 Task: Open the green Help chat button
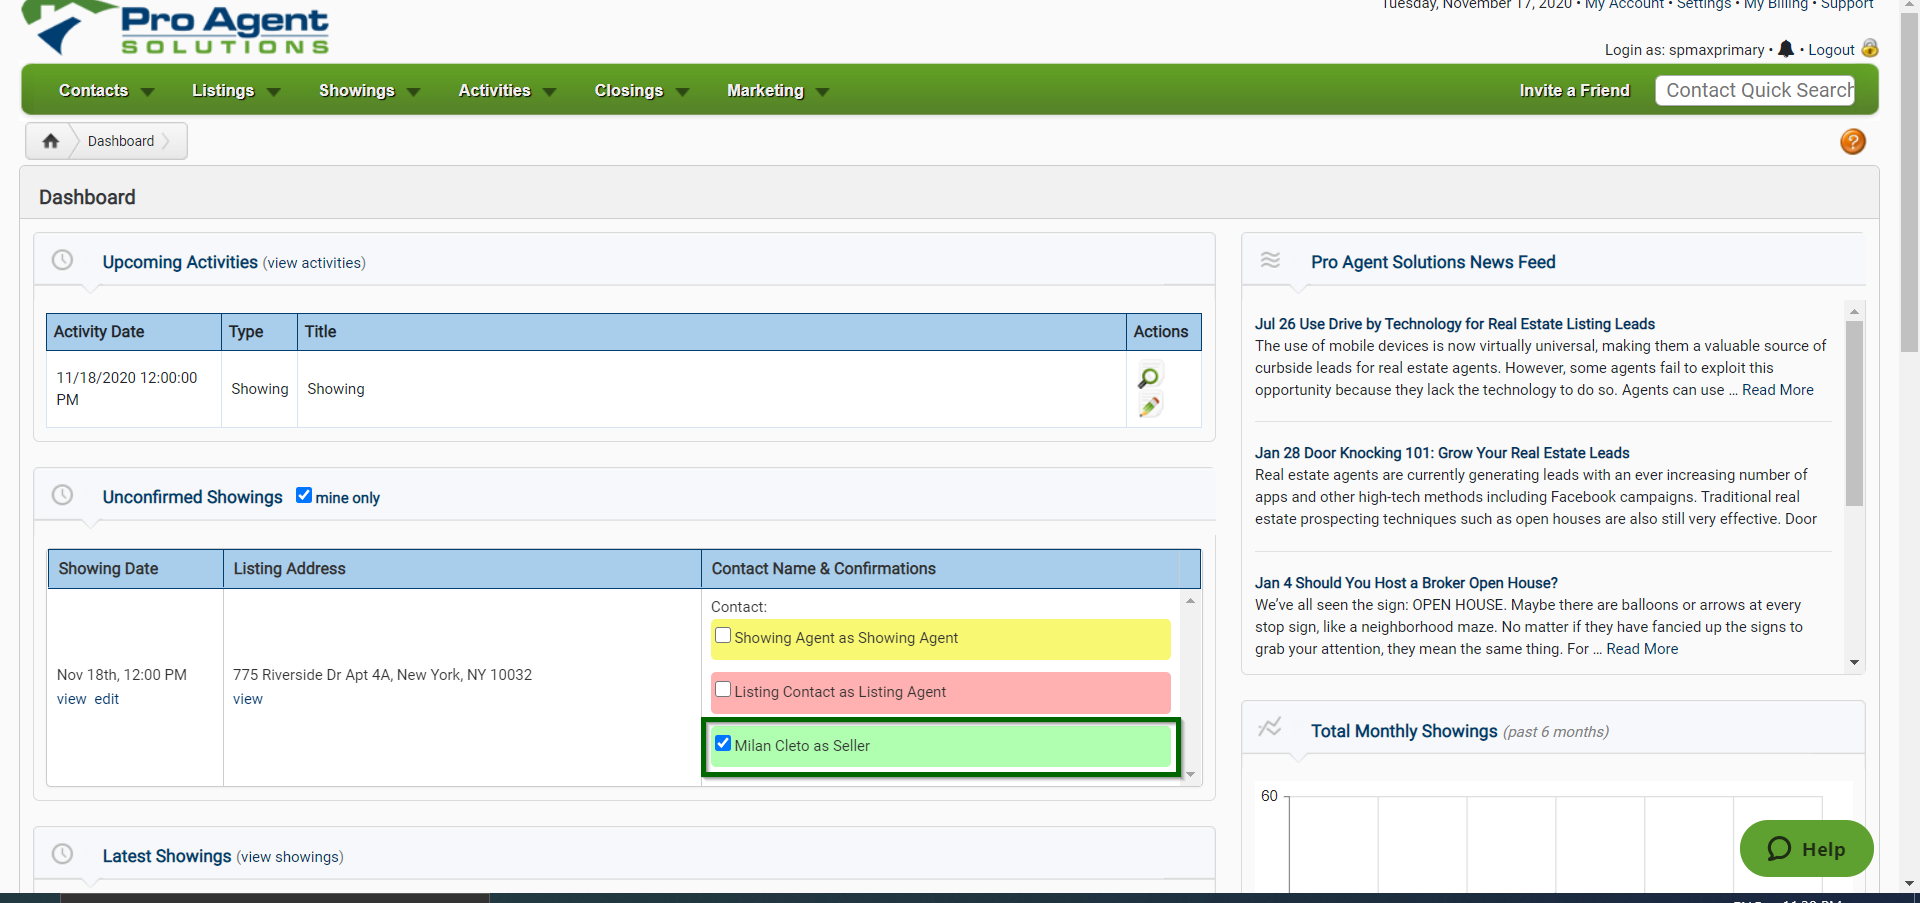tap(1806, 848)
